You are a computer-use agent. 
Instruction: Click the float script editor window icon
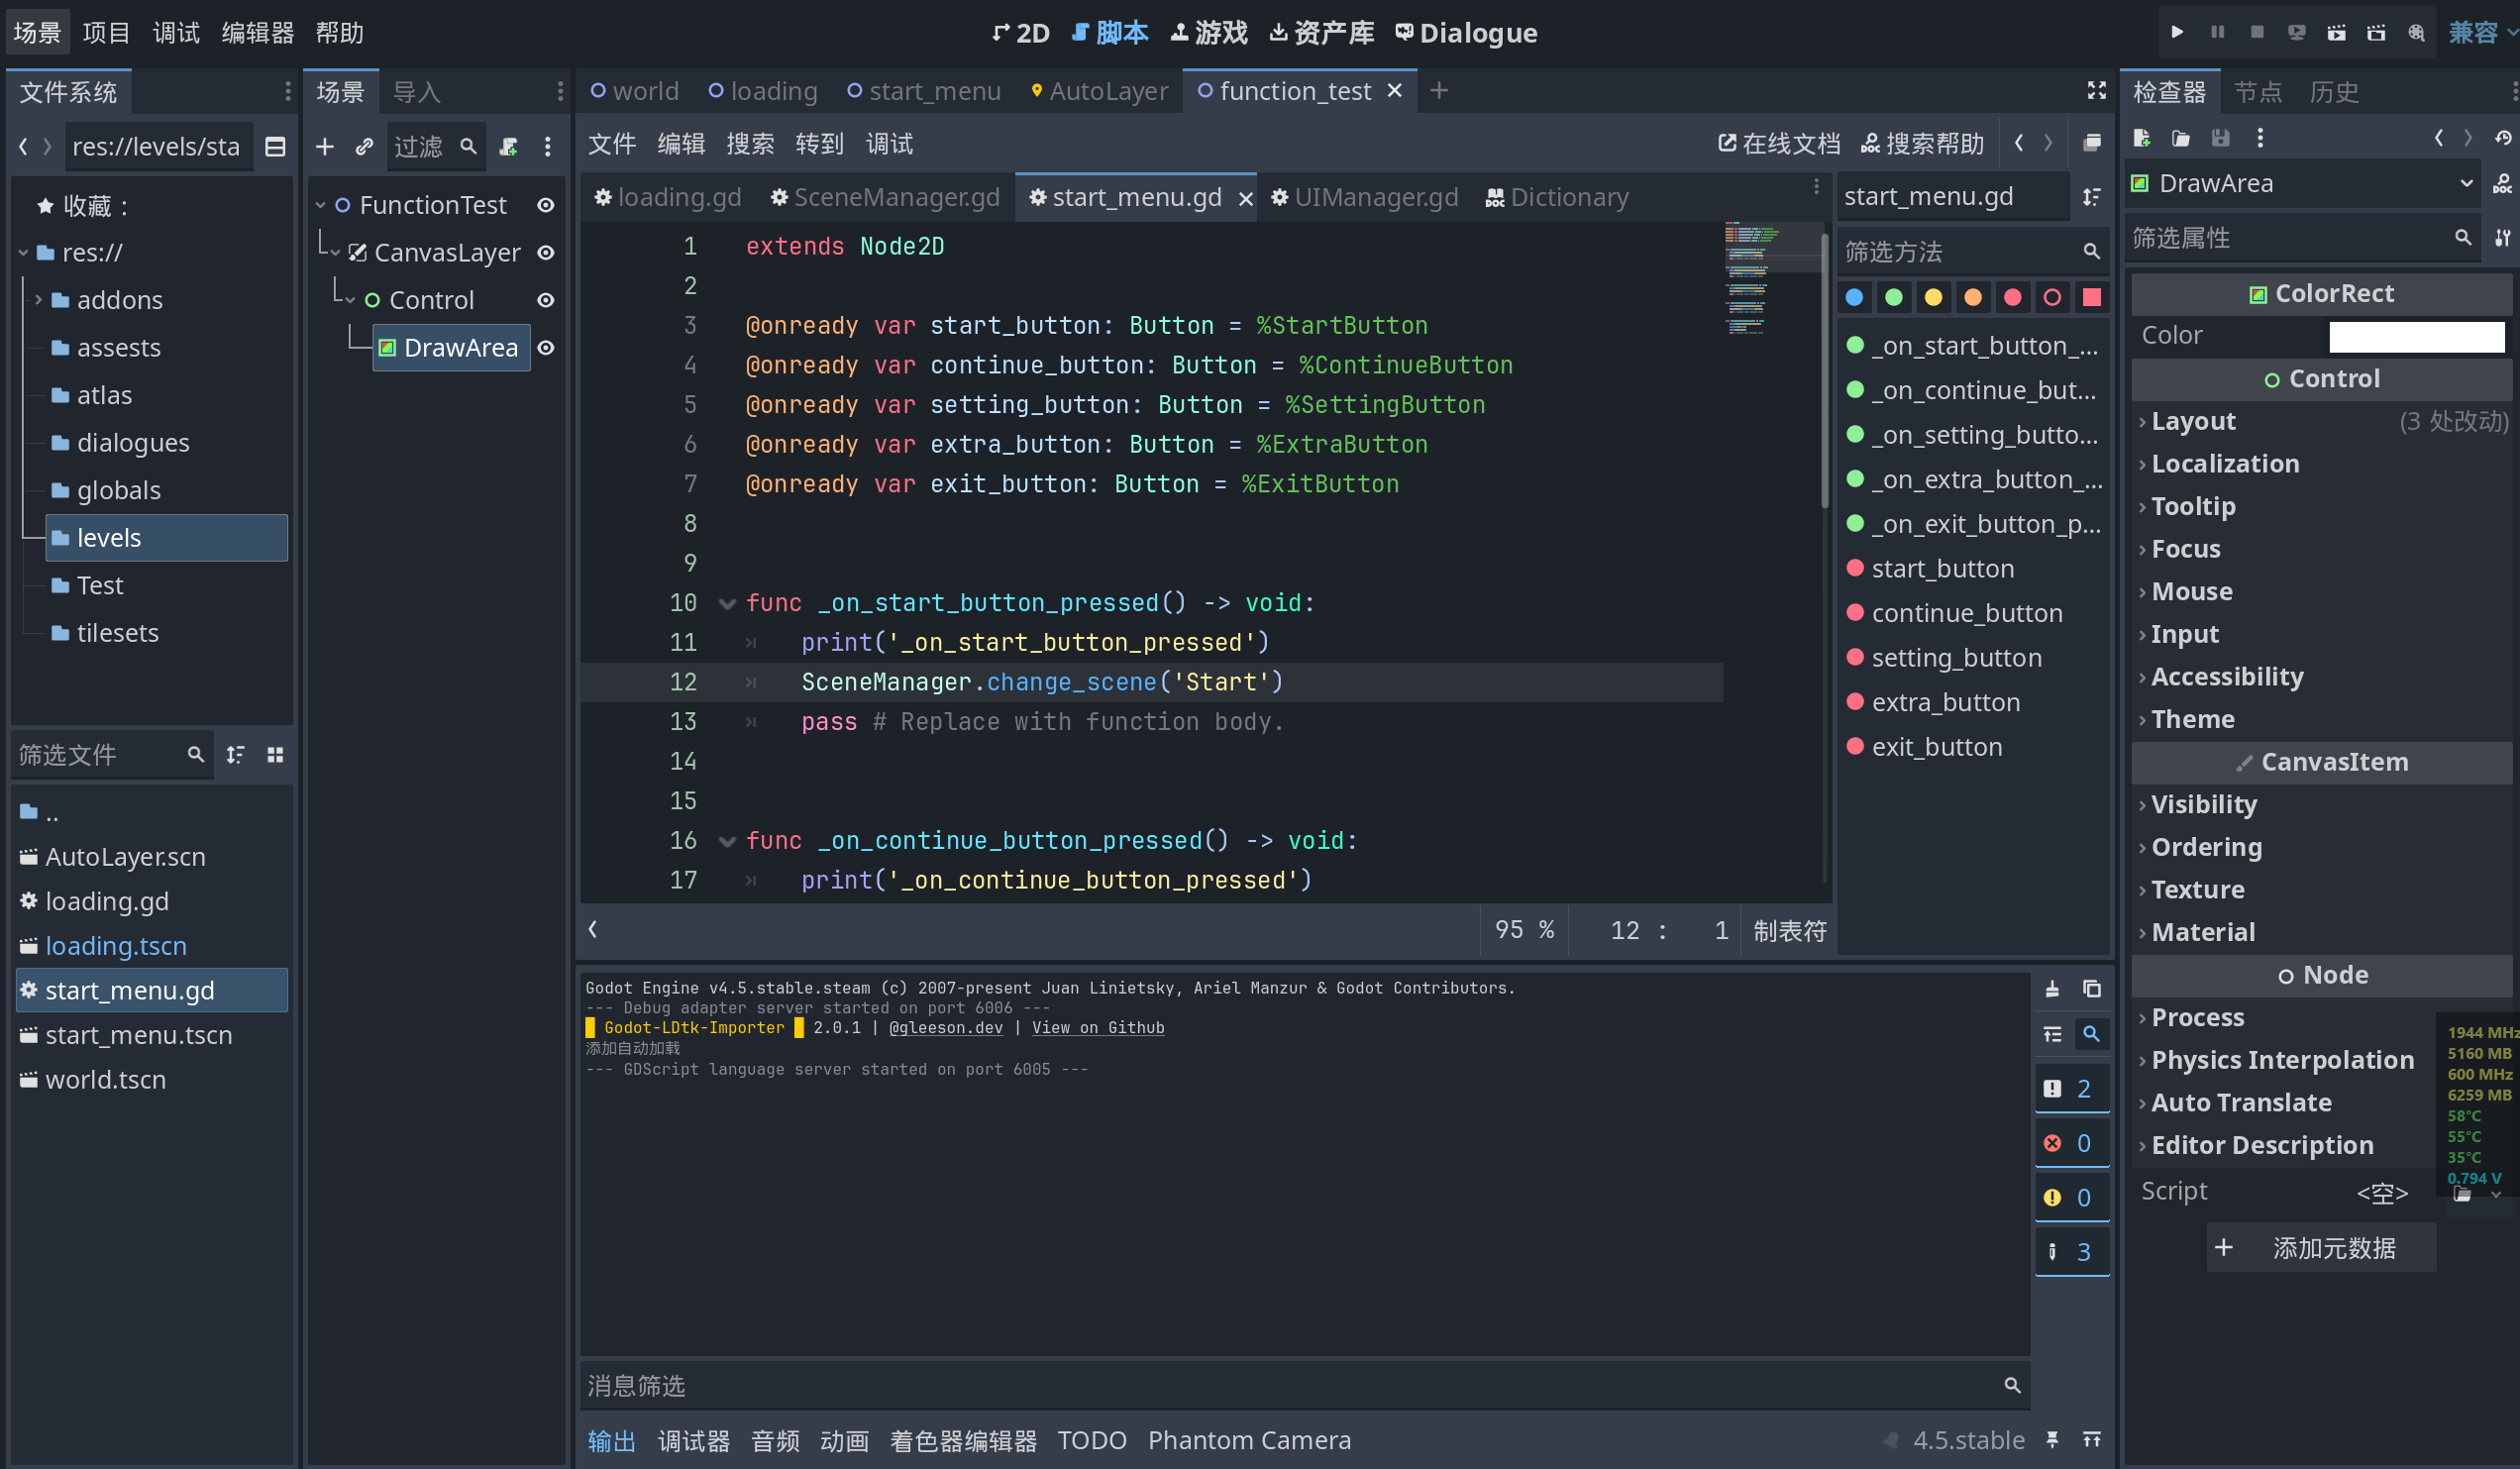click(x=2091, y=143)
